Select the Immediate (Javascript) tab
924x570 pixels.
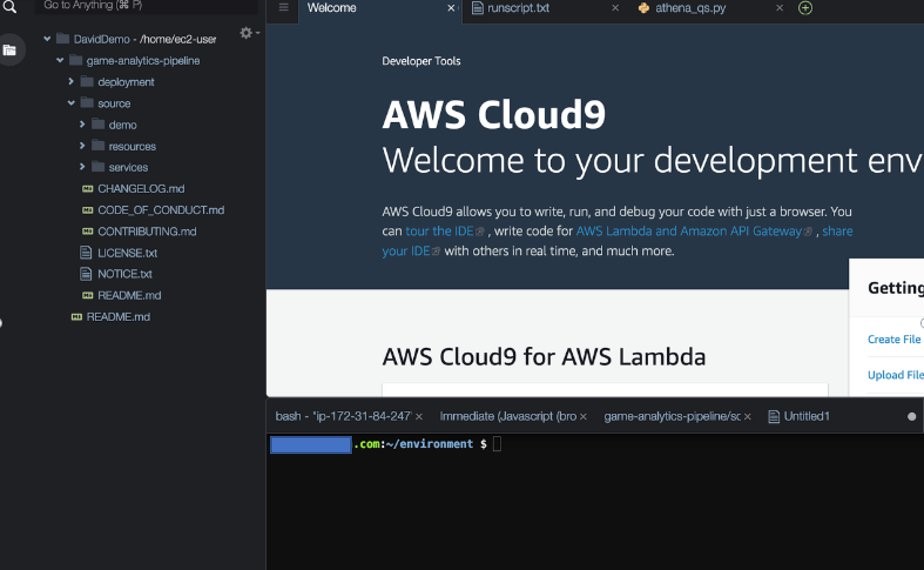[508, 416]
